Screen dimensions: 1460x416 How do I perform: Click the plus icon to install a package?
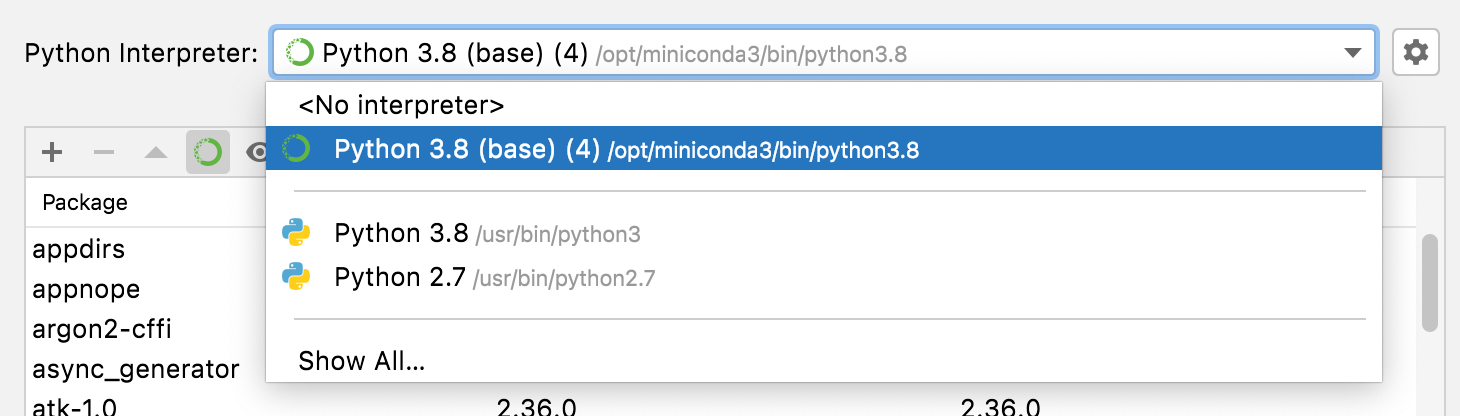[52, 152]
